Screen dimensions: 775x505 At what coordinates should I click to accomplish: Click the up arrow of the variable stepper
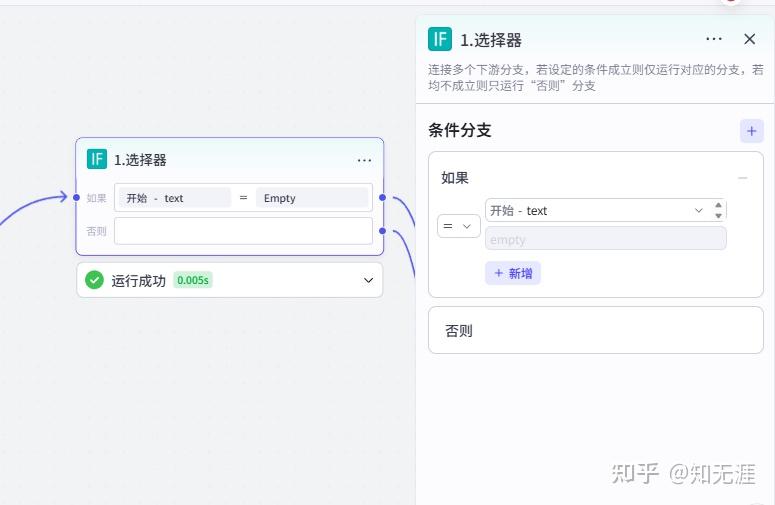pyautogui.click(x=718, y=205)
